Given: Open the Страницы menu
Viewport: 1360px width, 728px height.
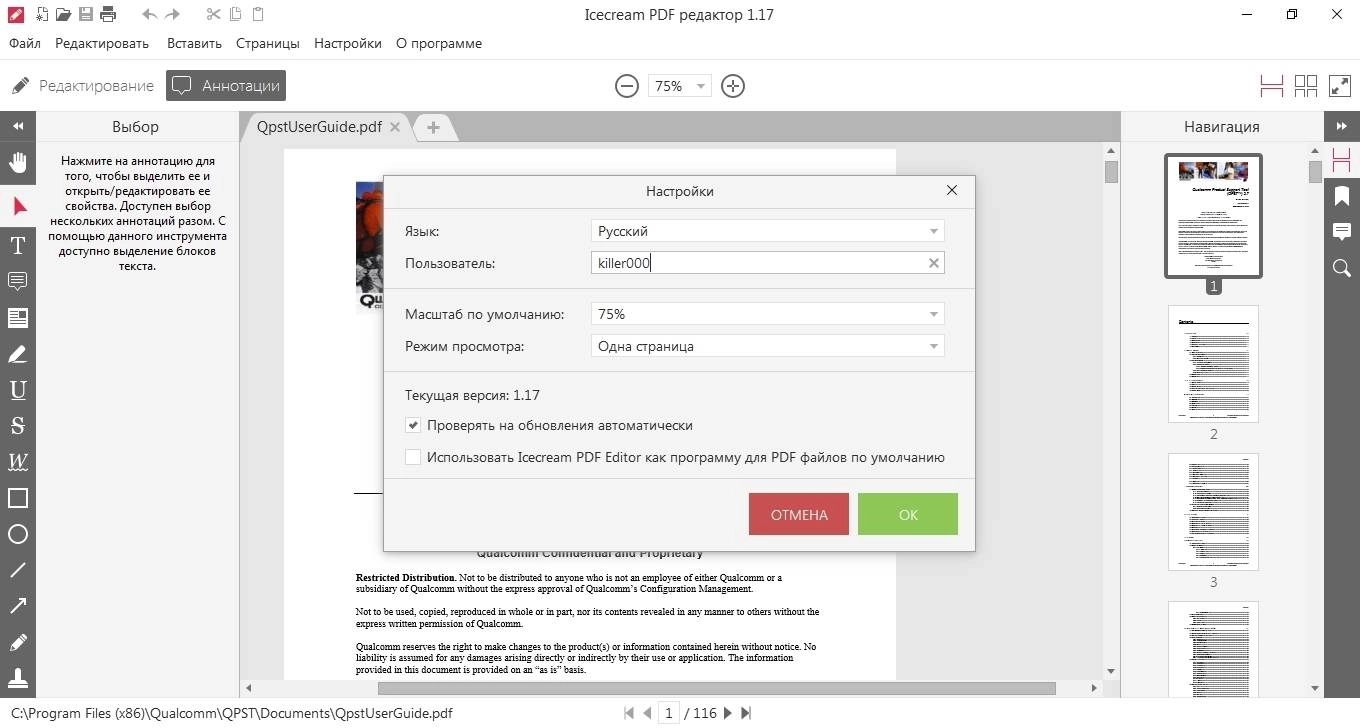Looking at the screenshot, I should pos(268,43).
